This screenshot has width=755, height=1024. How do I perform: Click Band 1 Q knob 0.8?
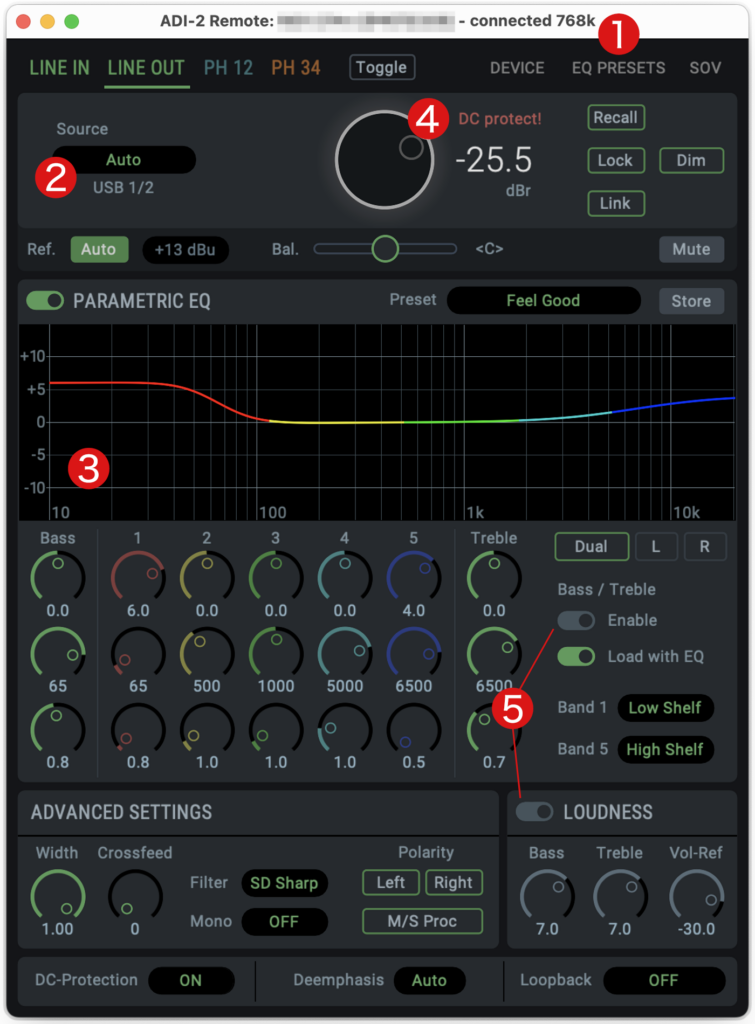pyautogui.click(x=138, y=729)
